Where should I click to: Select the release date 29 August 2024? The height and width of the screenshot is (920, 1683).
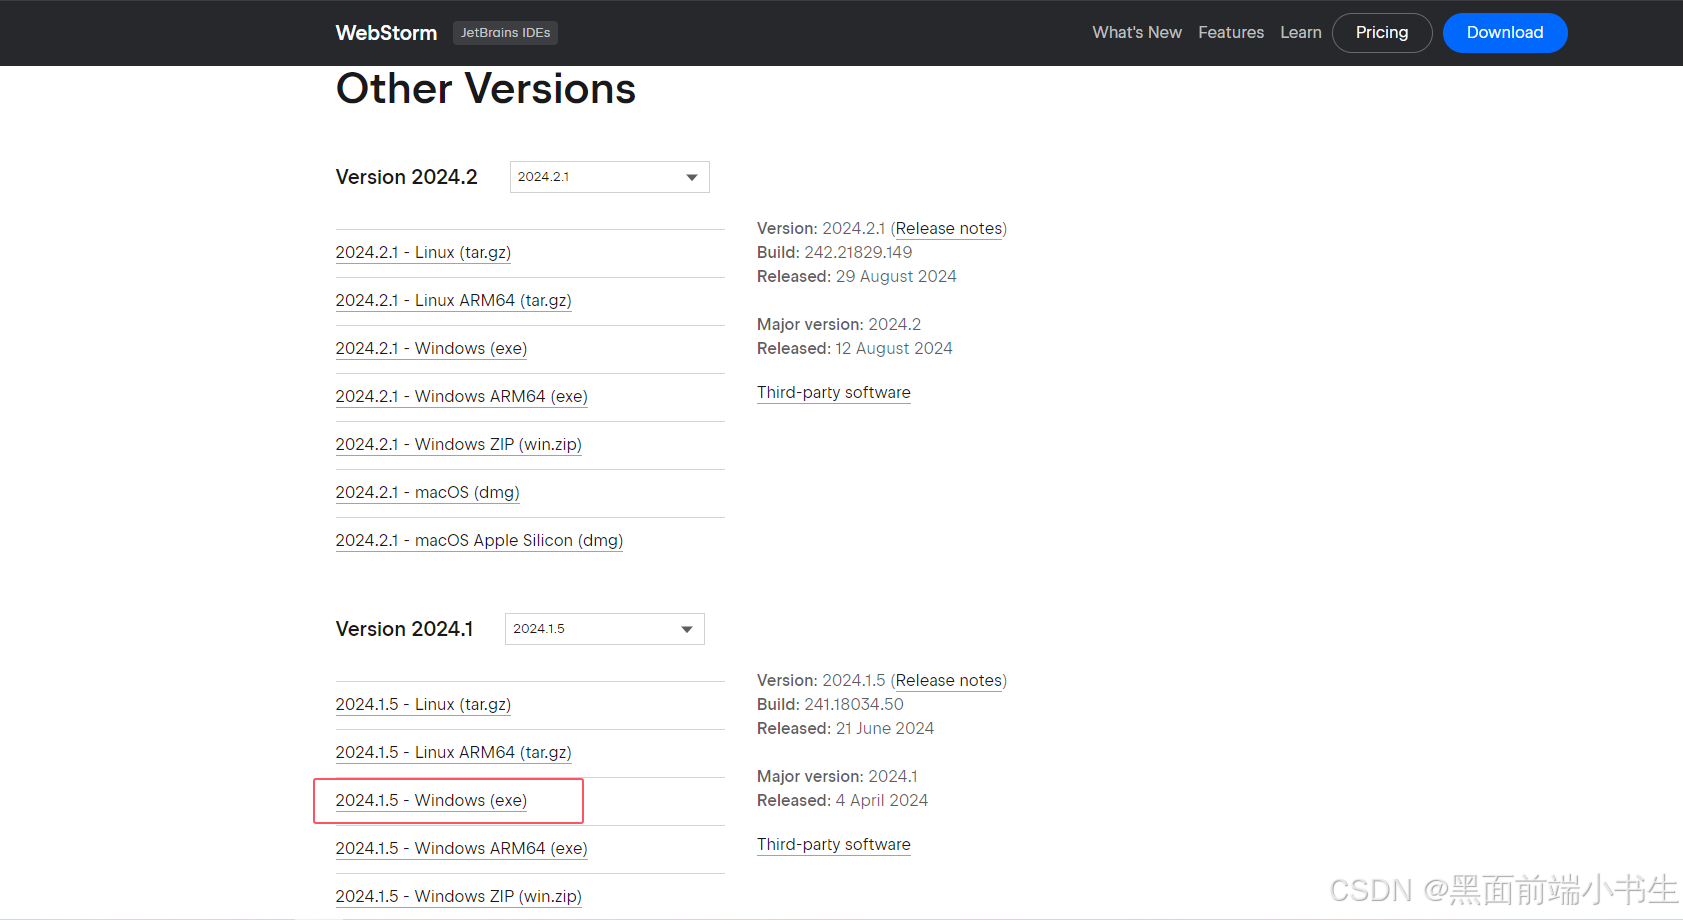click(896, 277)
